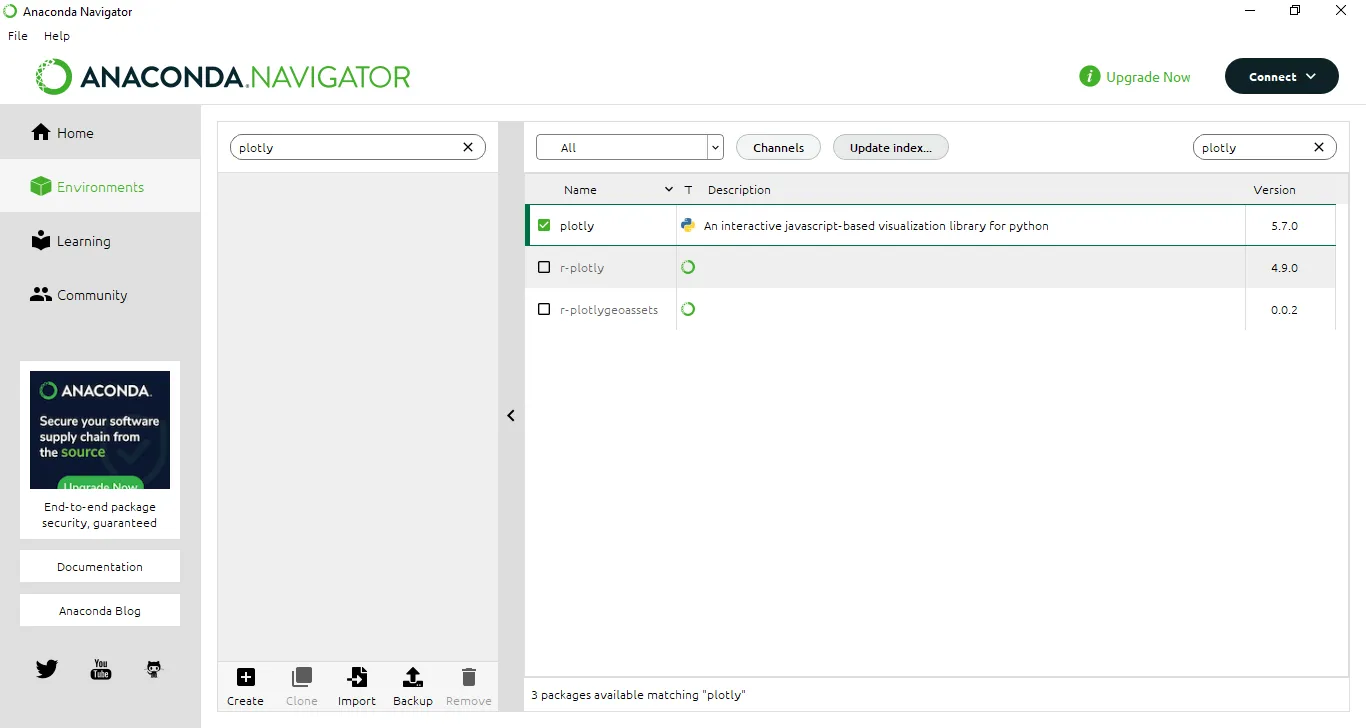Open the Documentation button
Screen dimensions: 1366x728
(x=100, y=566)
